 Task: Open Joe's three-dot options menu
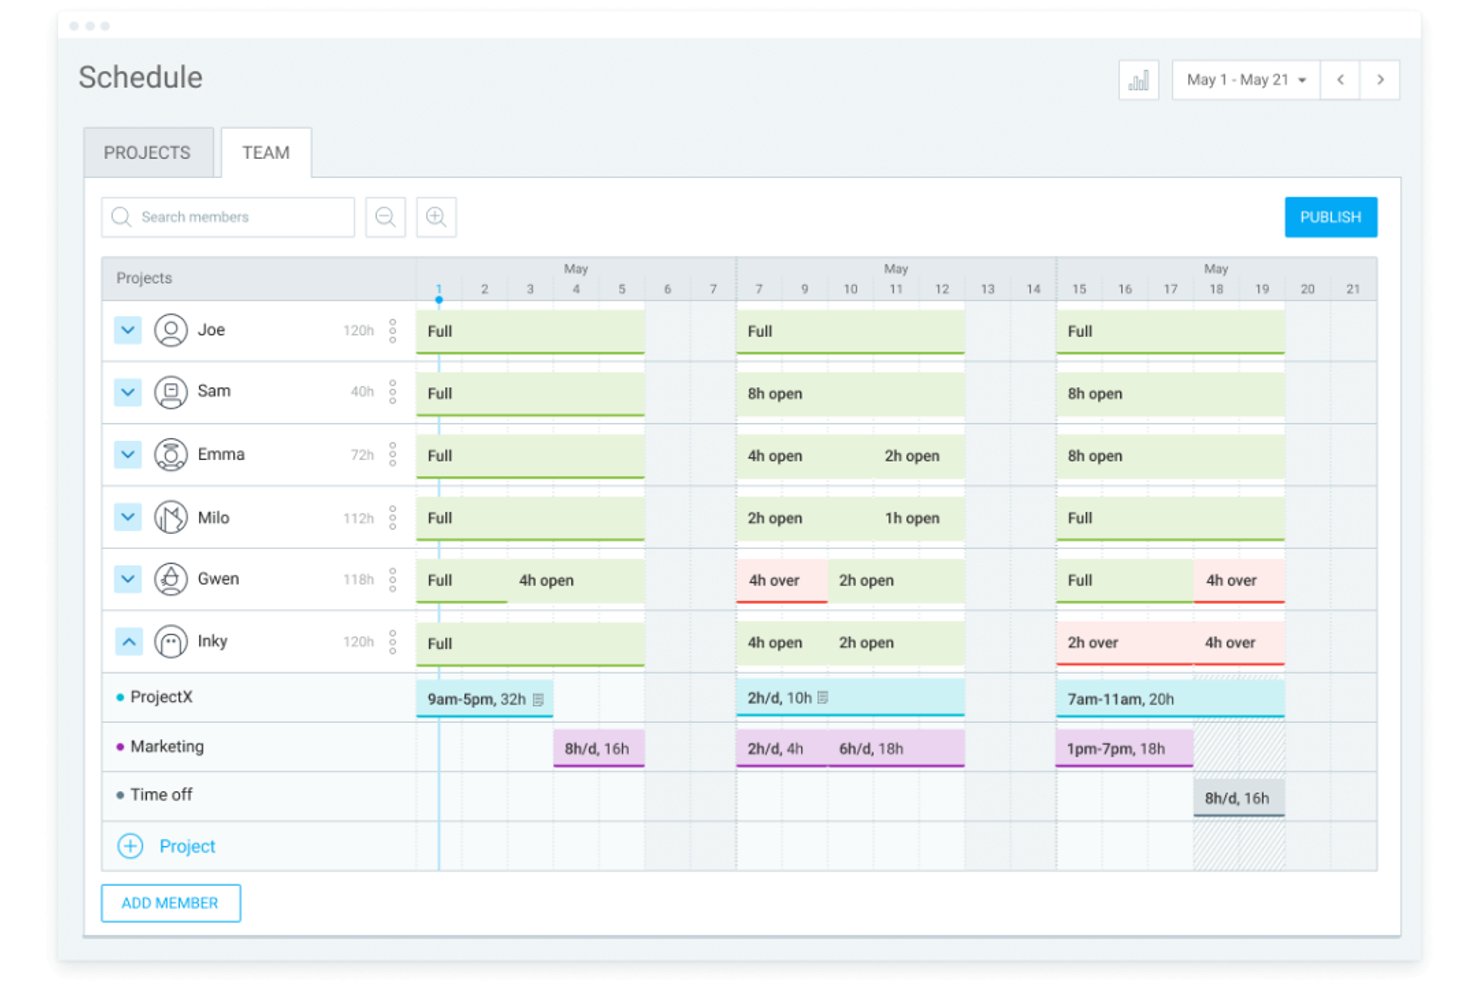393,330
